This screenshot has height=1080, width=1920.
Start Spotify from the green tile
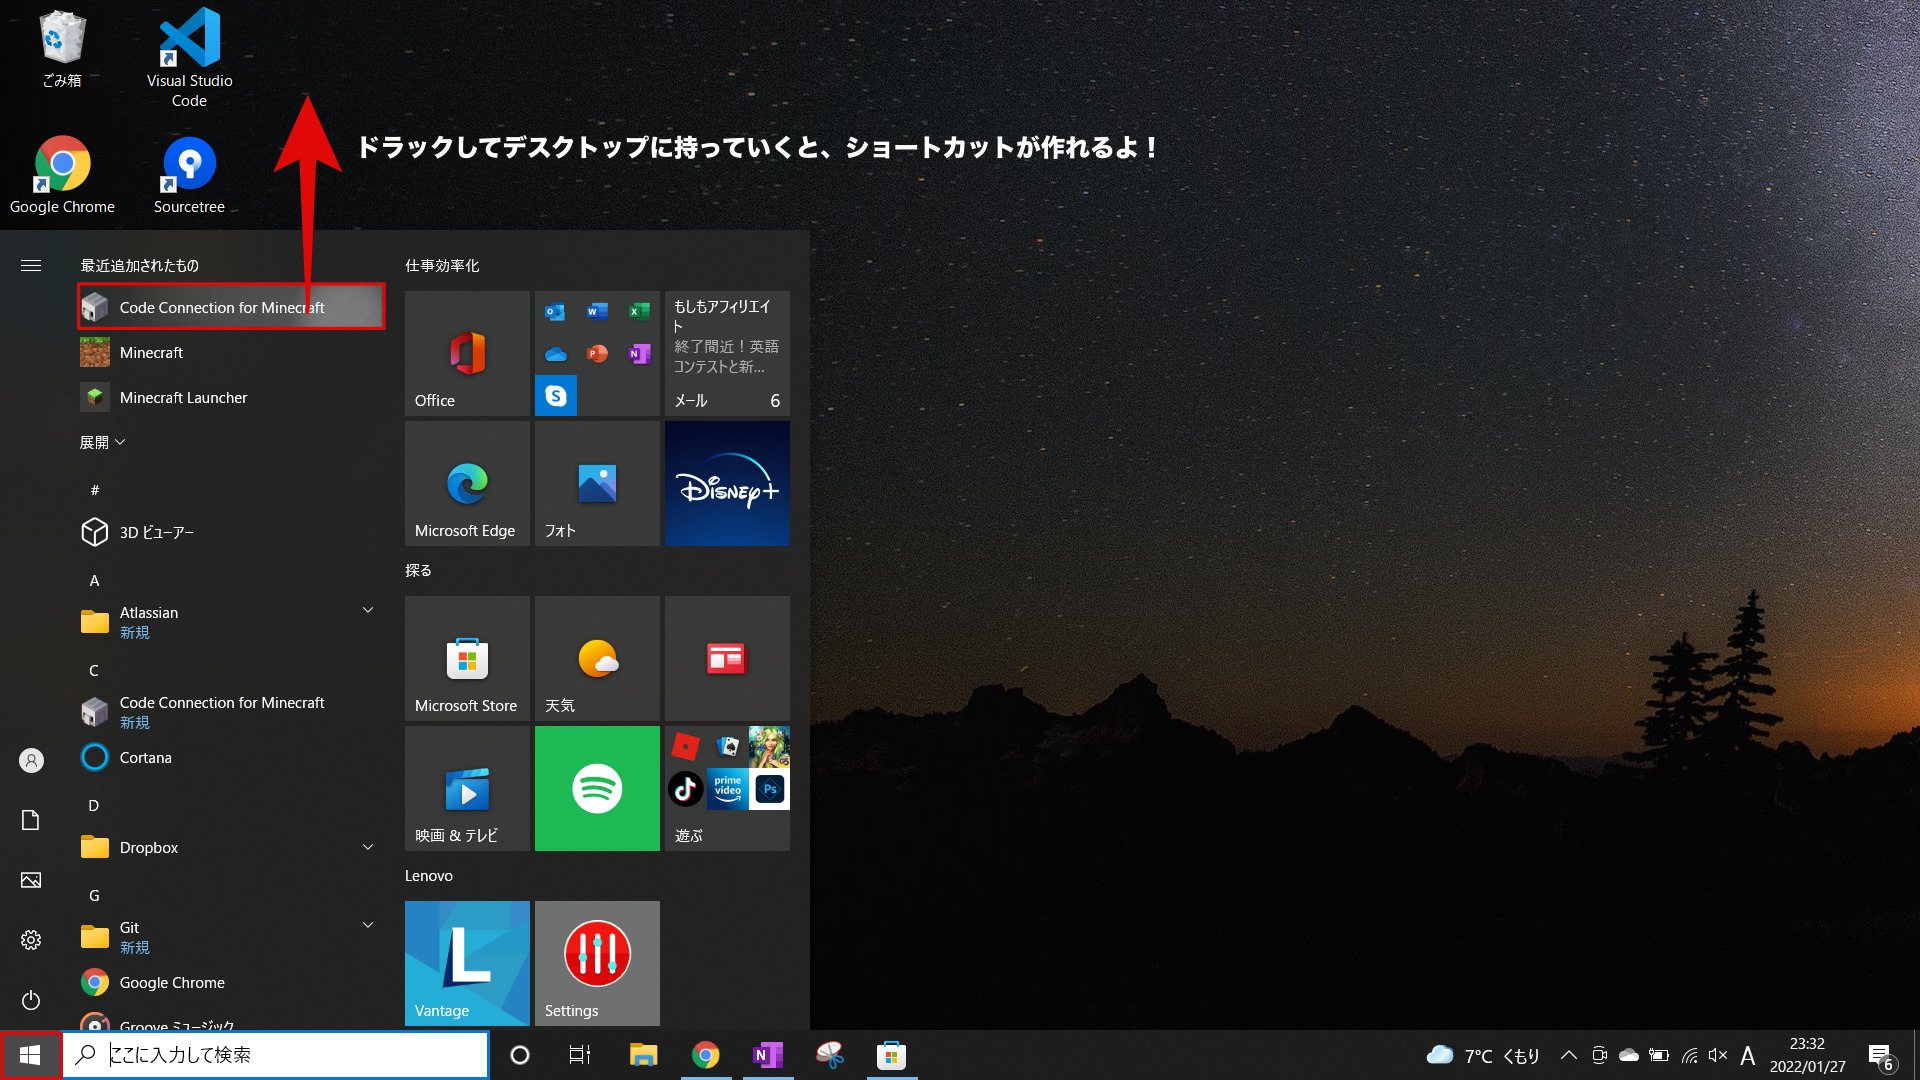(x=597, y=788)
